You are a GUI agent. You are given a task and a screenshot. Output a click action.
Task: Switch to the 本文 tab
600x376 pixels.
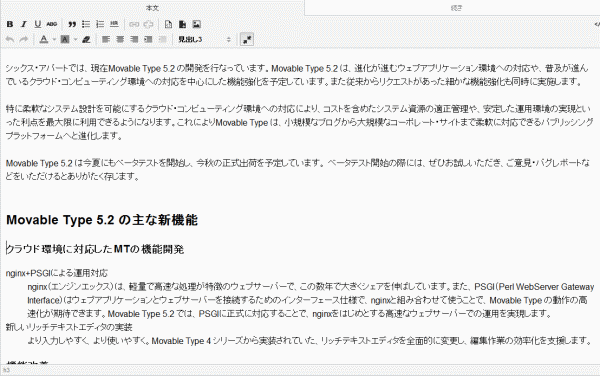coord(152,8)
